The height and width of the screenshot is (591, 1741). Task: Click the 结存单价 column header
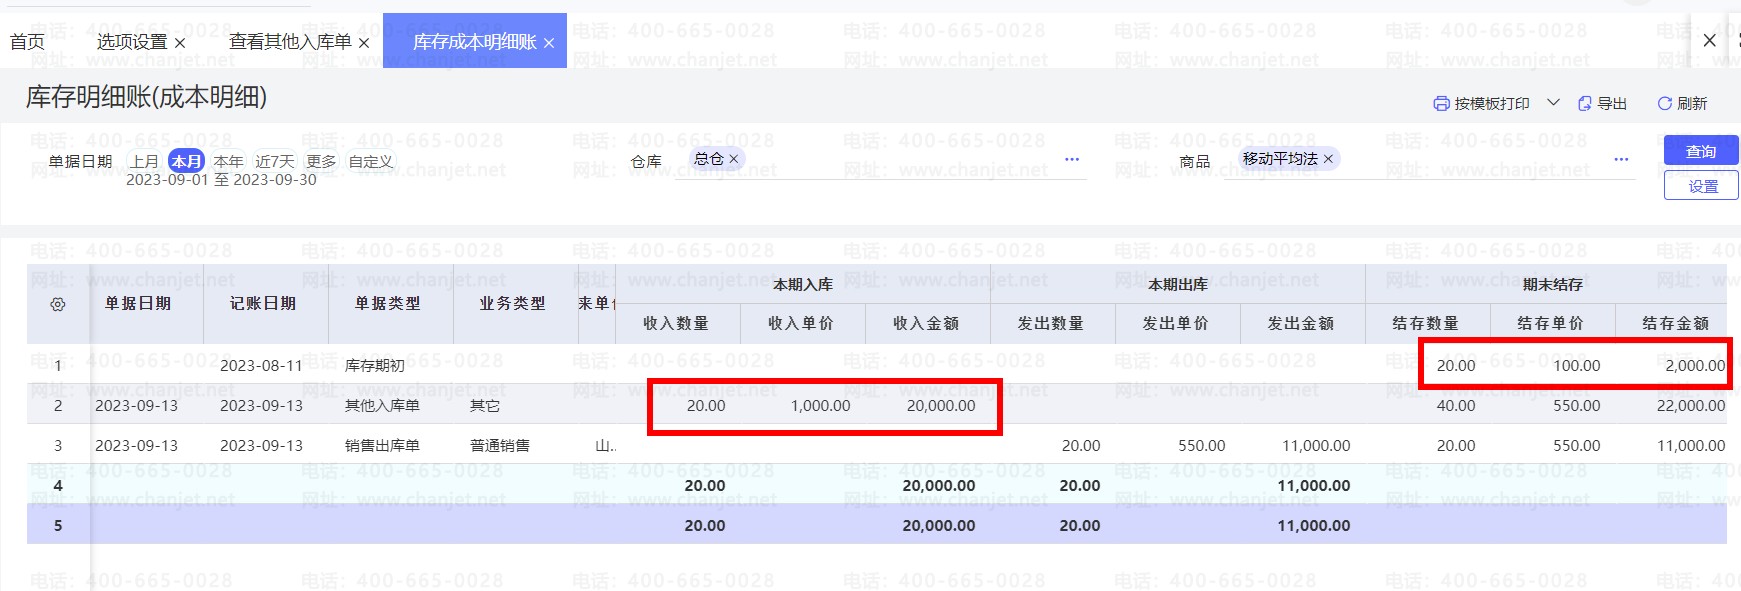tap(1551, 323)
